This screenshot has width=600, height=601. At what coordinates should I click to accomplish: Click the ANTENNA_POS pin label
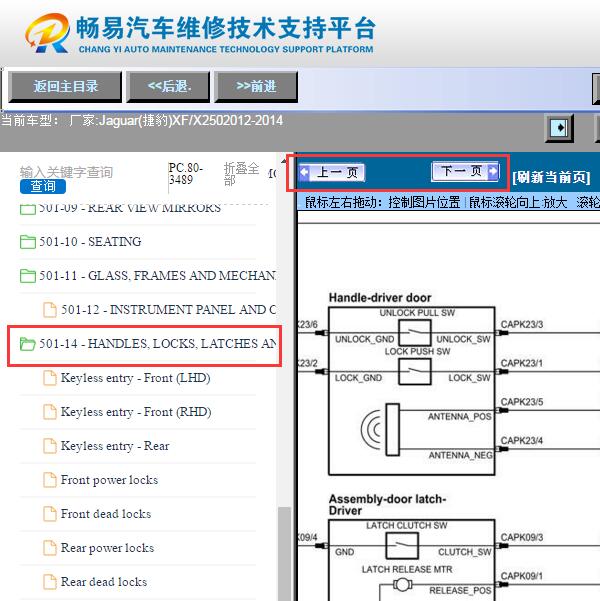pos(459,417)
